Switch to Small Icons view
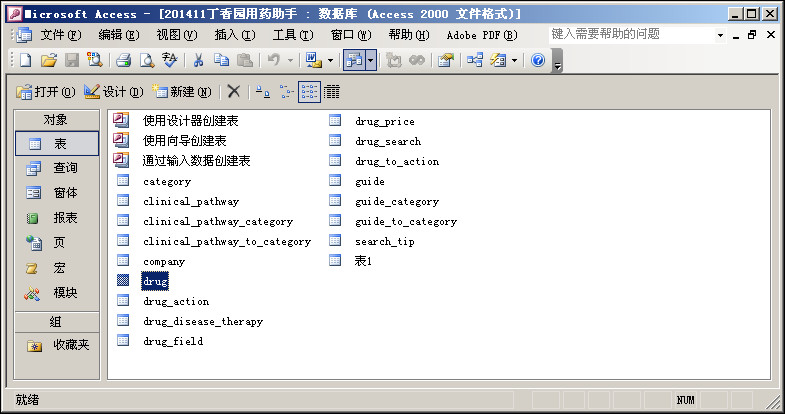Viewport: 785px width, 414px height. pyautogui.click(x=286, y=92)
